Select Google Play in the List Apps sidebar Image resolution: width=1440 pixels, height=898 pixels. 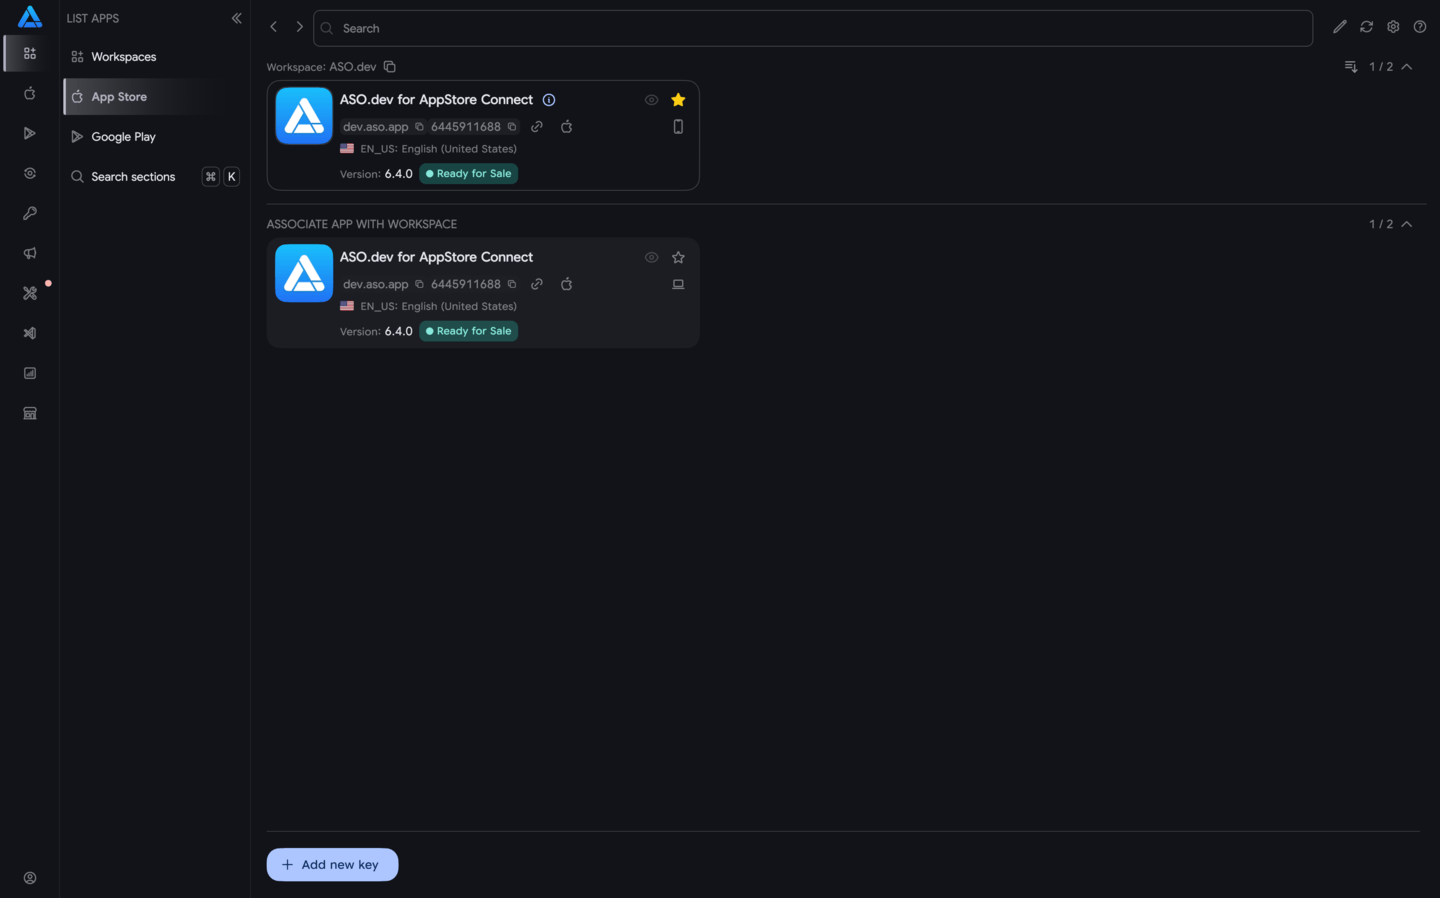(154, 137)
